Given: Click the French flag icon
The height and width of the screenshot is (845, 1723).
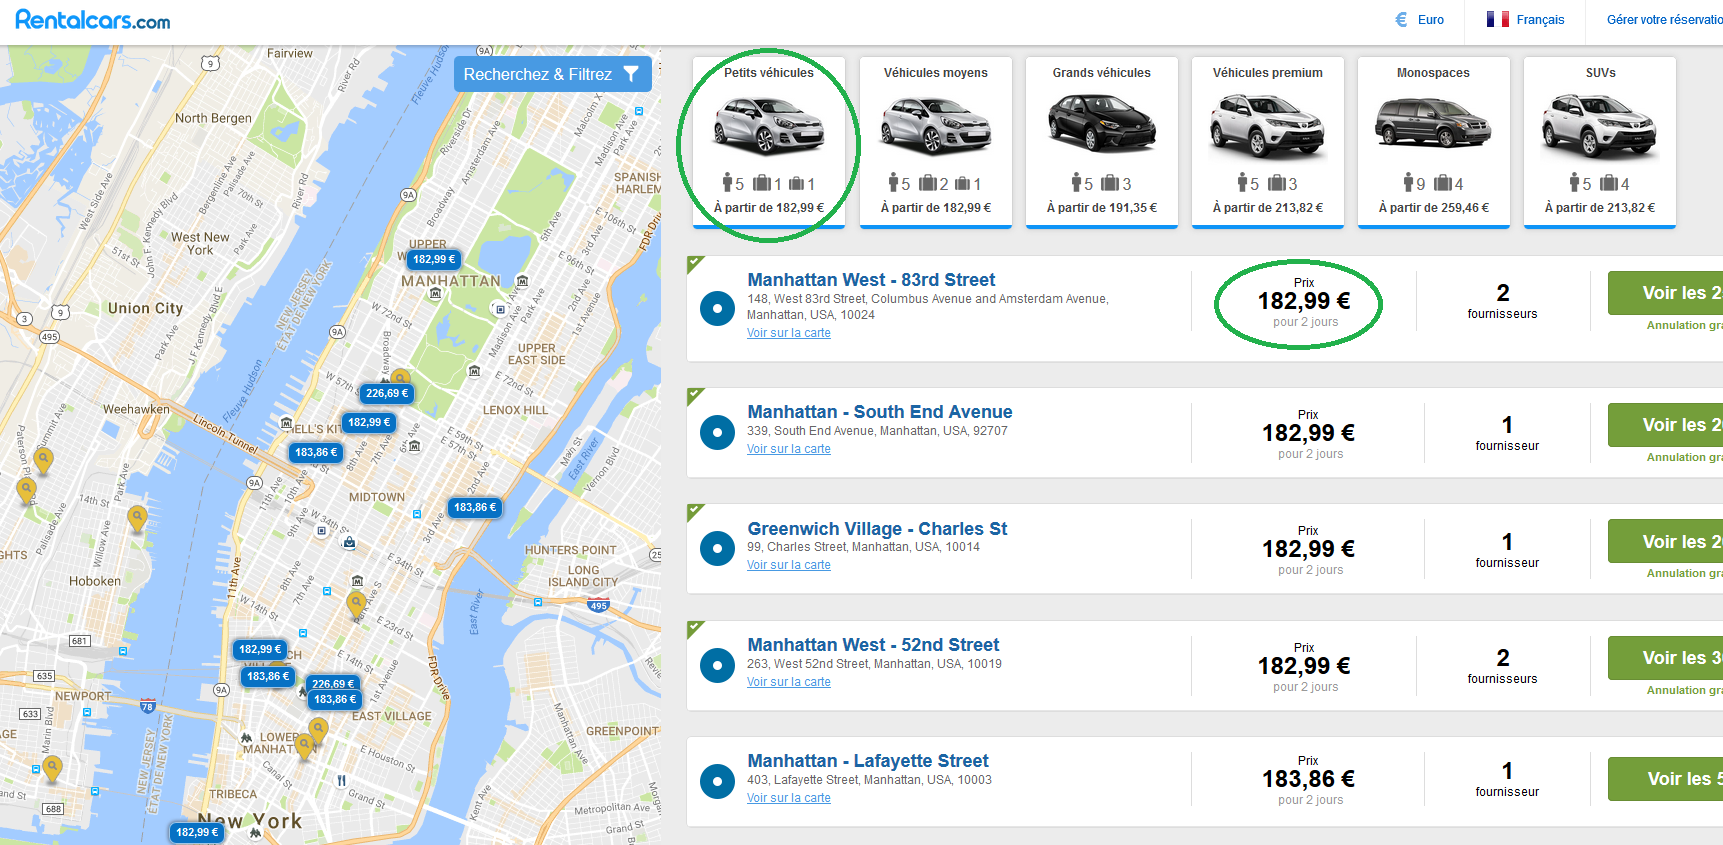Looking at the screenshot, I should tap(1497, 19).
